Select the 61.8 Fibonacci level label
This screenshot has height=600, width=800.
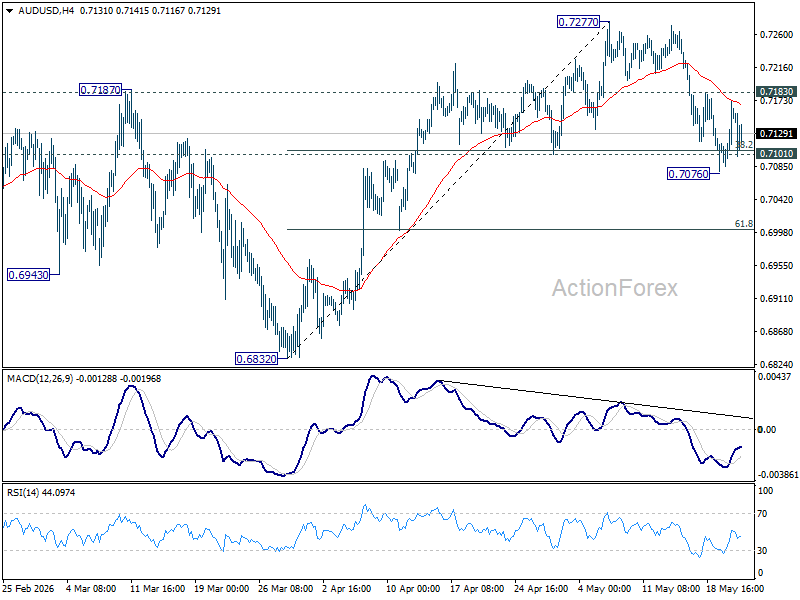744,224
